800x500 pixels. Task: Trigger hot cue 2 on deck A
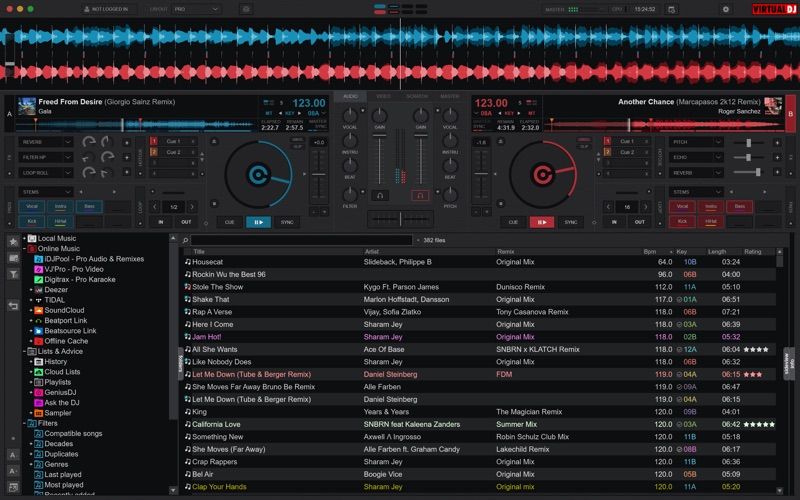pos(173,152)
